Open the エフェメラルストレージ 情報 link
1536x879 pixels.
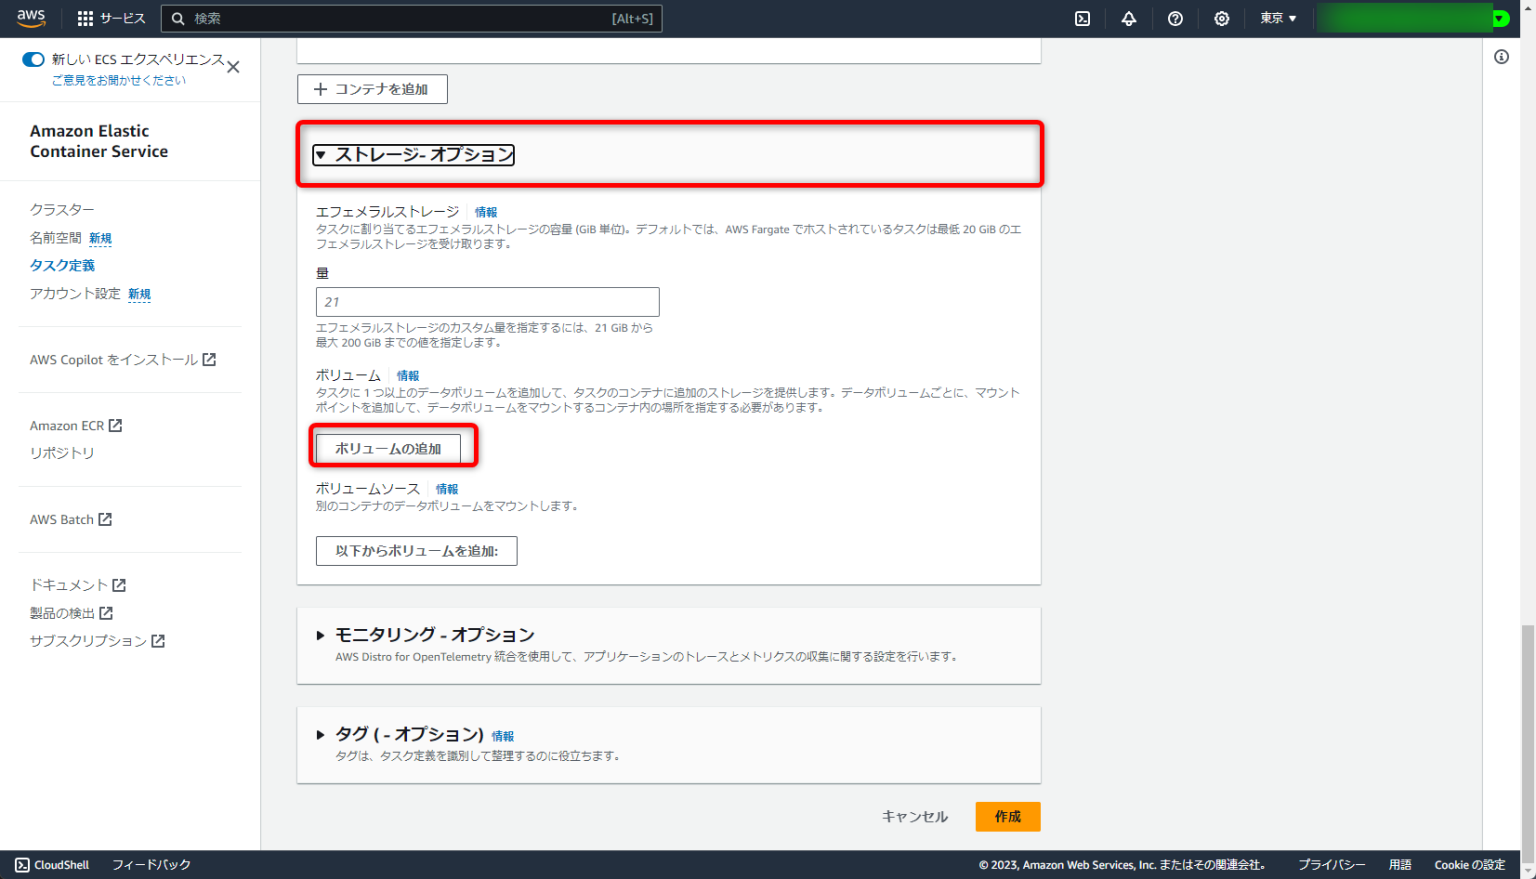[486, 211]
